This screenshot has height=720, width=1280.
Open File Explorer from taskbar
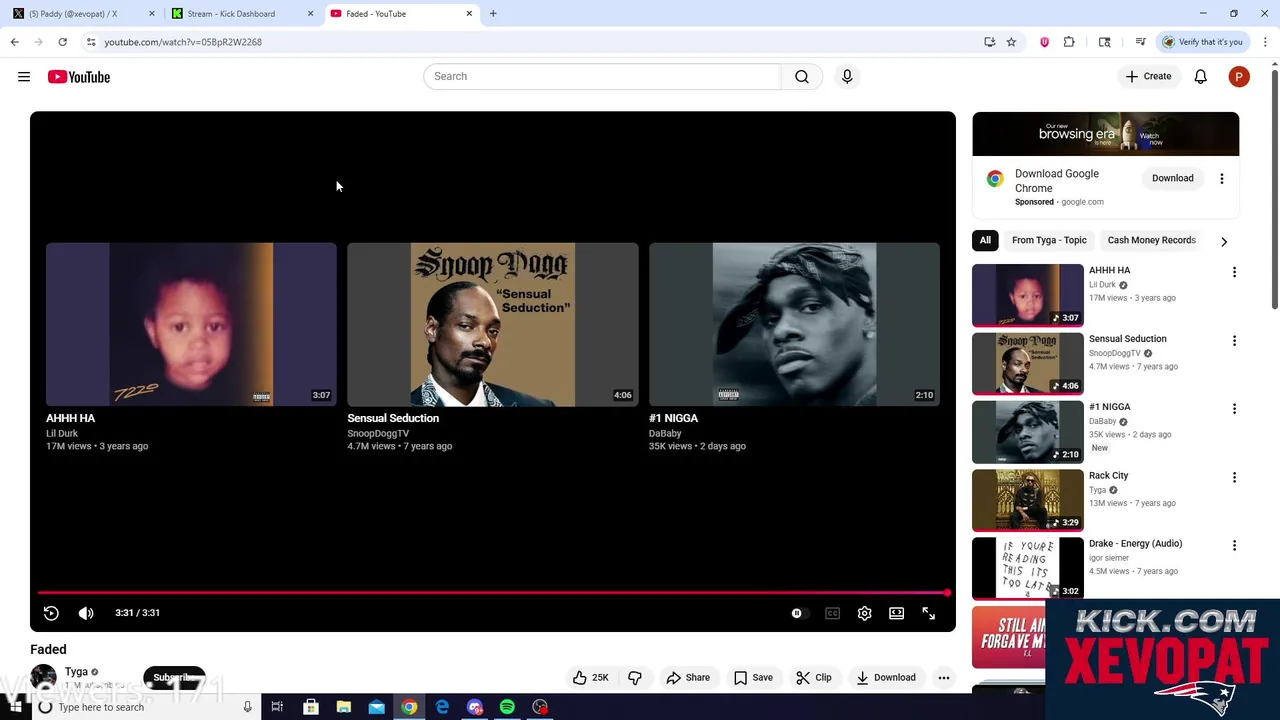(343, 707)
